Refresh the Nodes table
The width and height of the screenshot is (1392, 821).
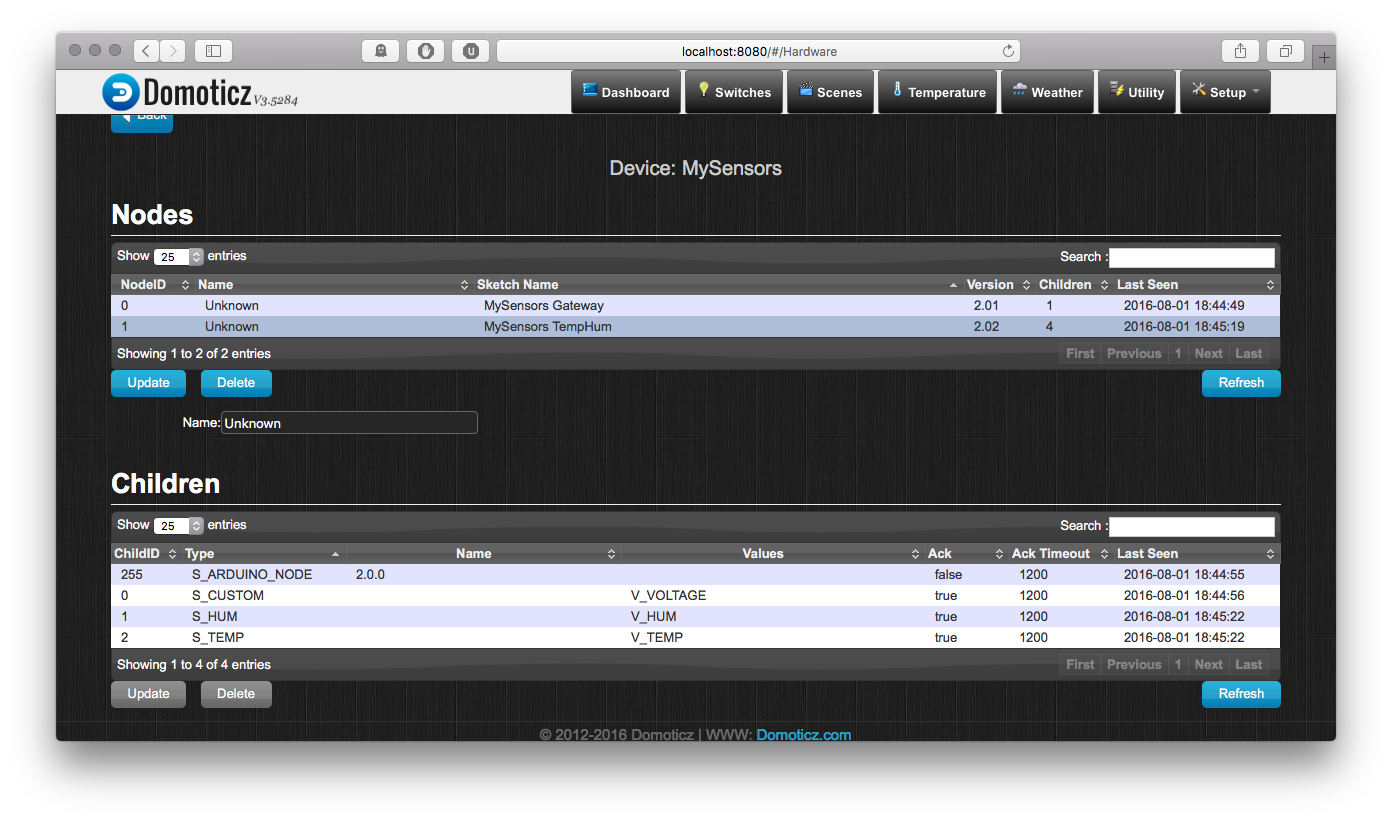pyautogui.click(x=1241, y=383)
